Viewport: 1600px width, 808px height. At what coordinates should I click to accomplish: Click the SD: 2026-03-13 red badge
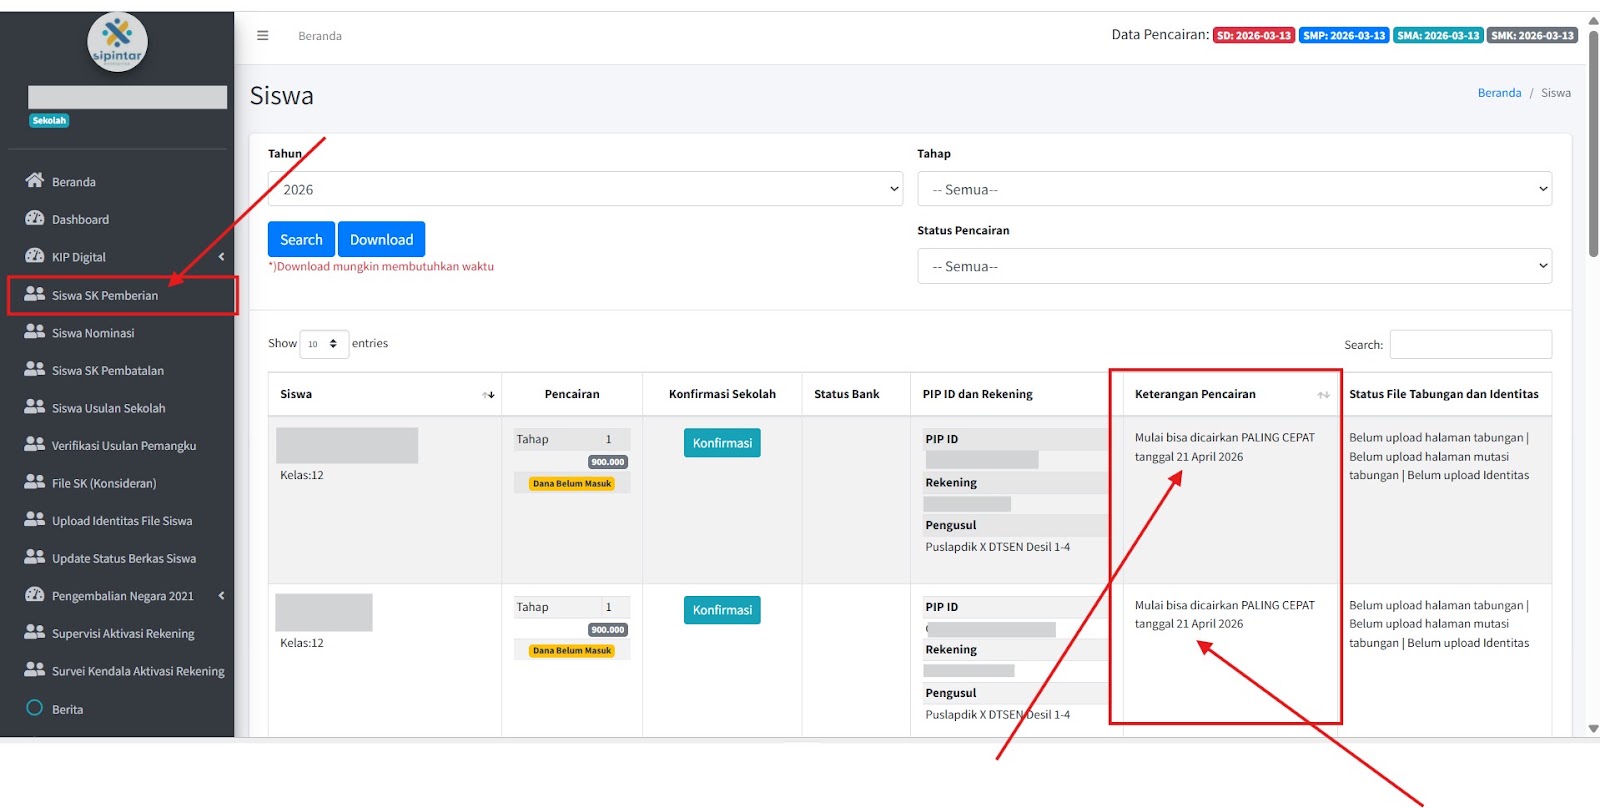coord(1254,36)
